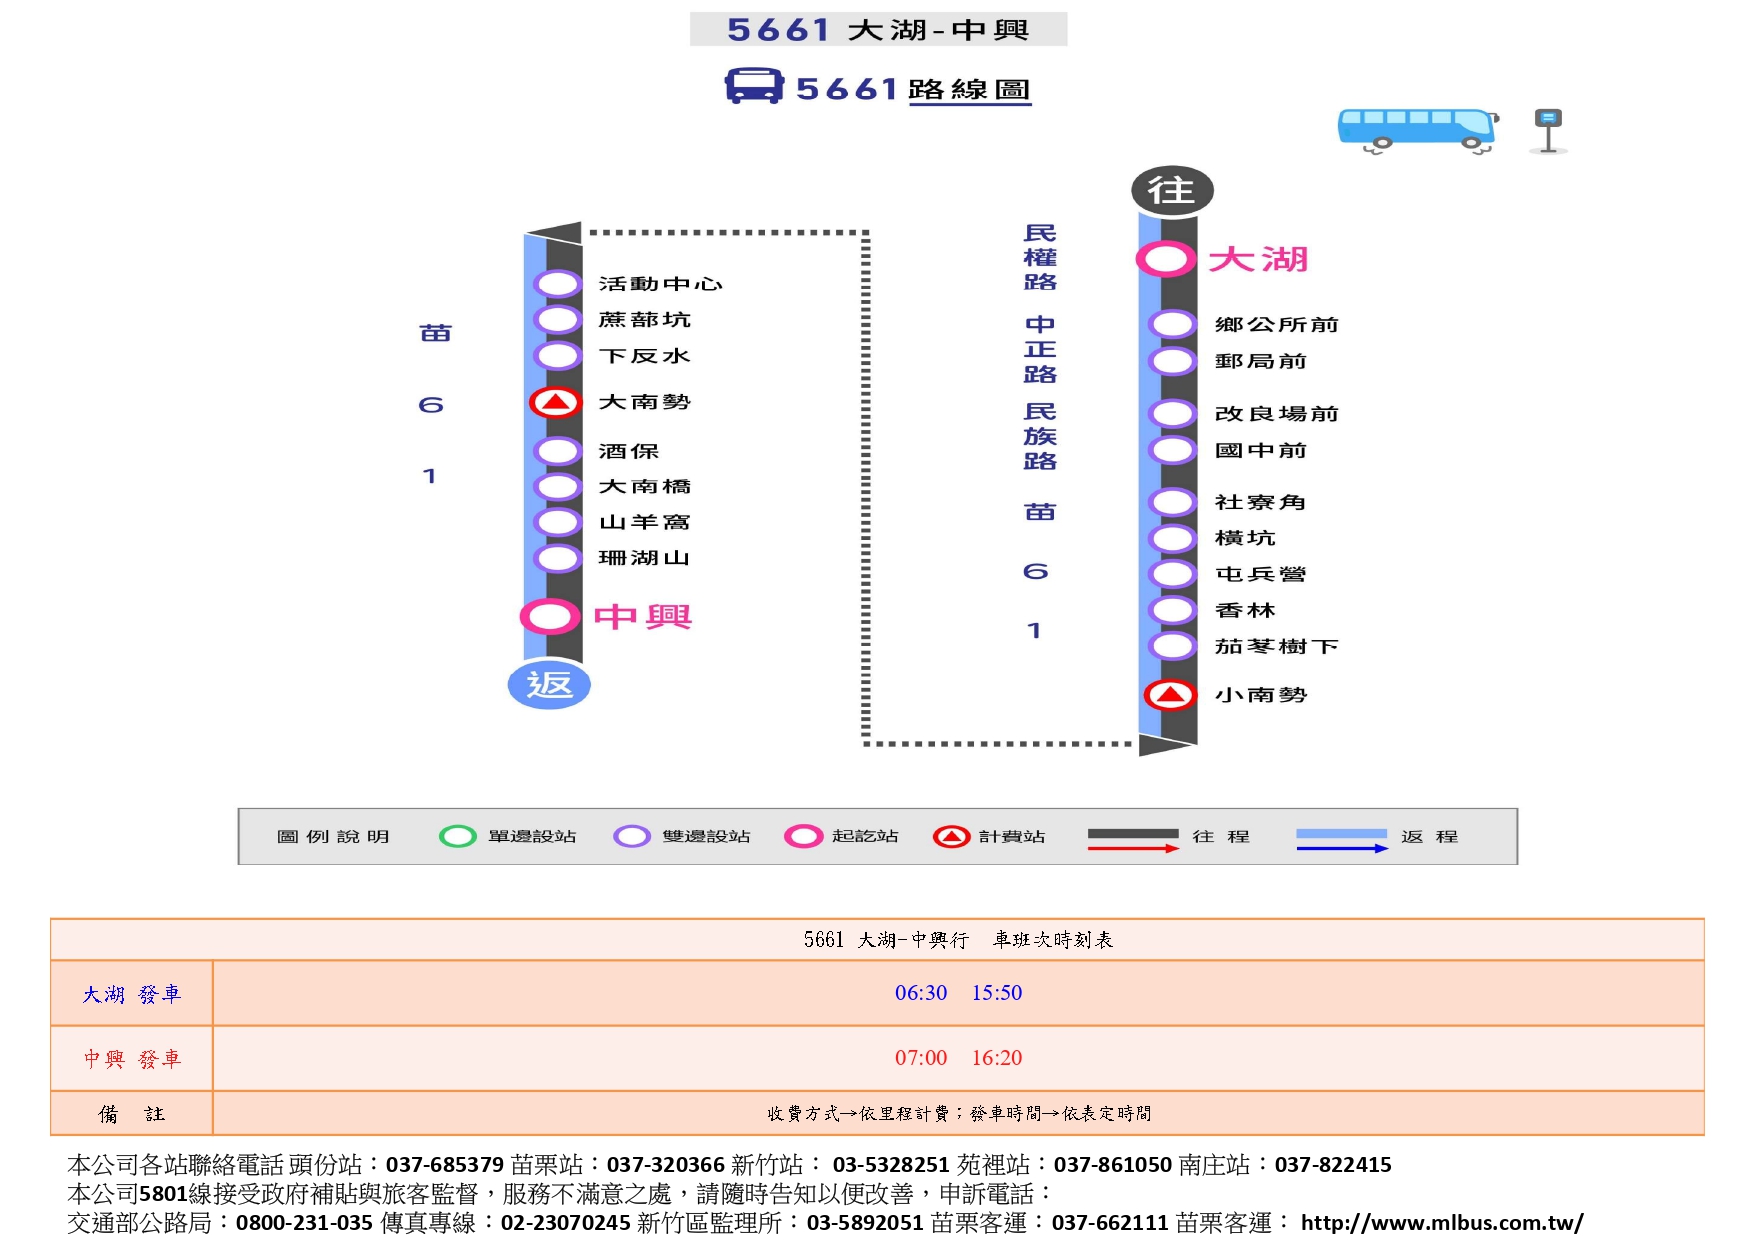Click the 16:20 departure time from 中興

tap(996, 1057)
